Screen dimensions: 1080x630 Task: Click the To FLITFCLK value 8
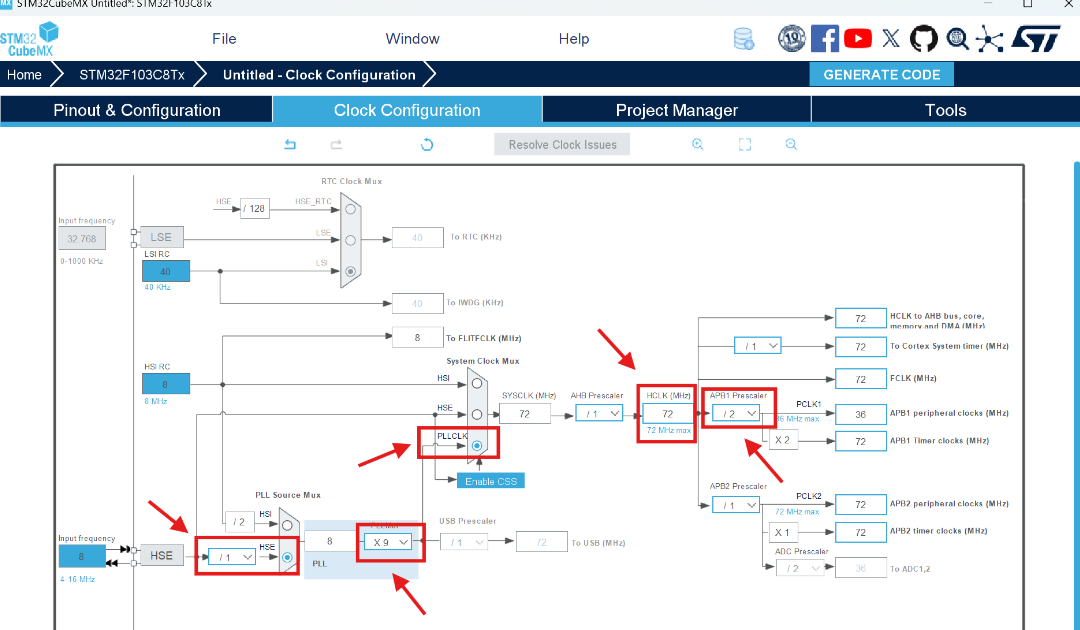click(x=417, y=337)
